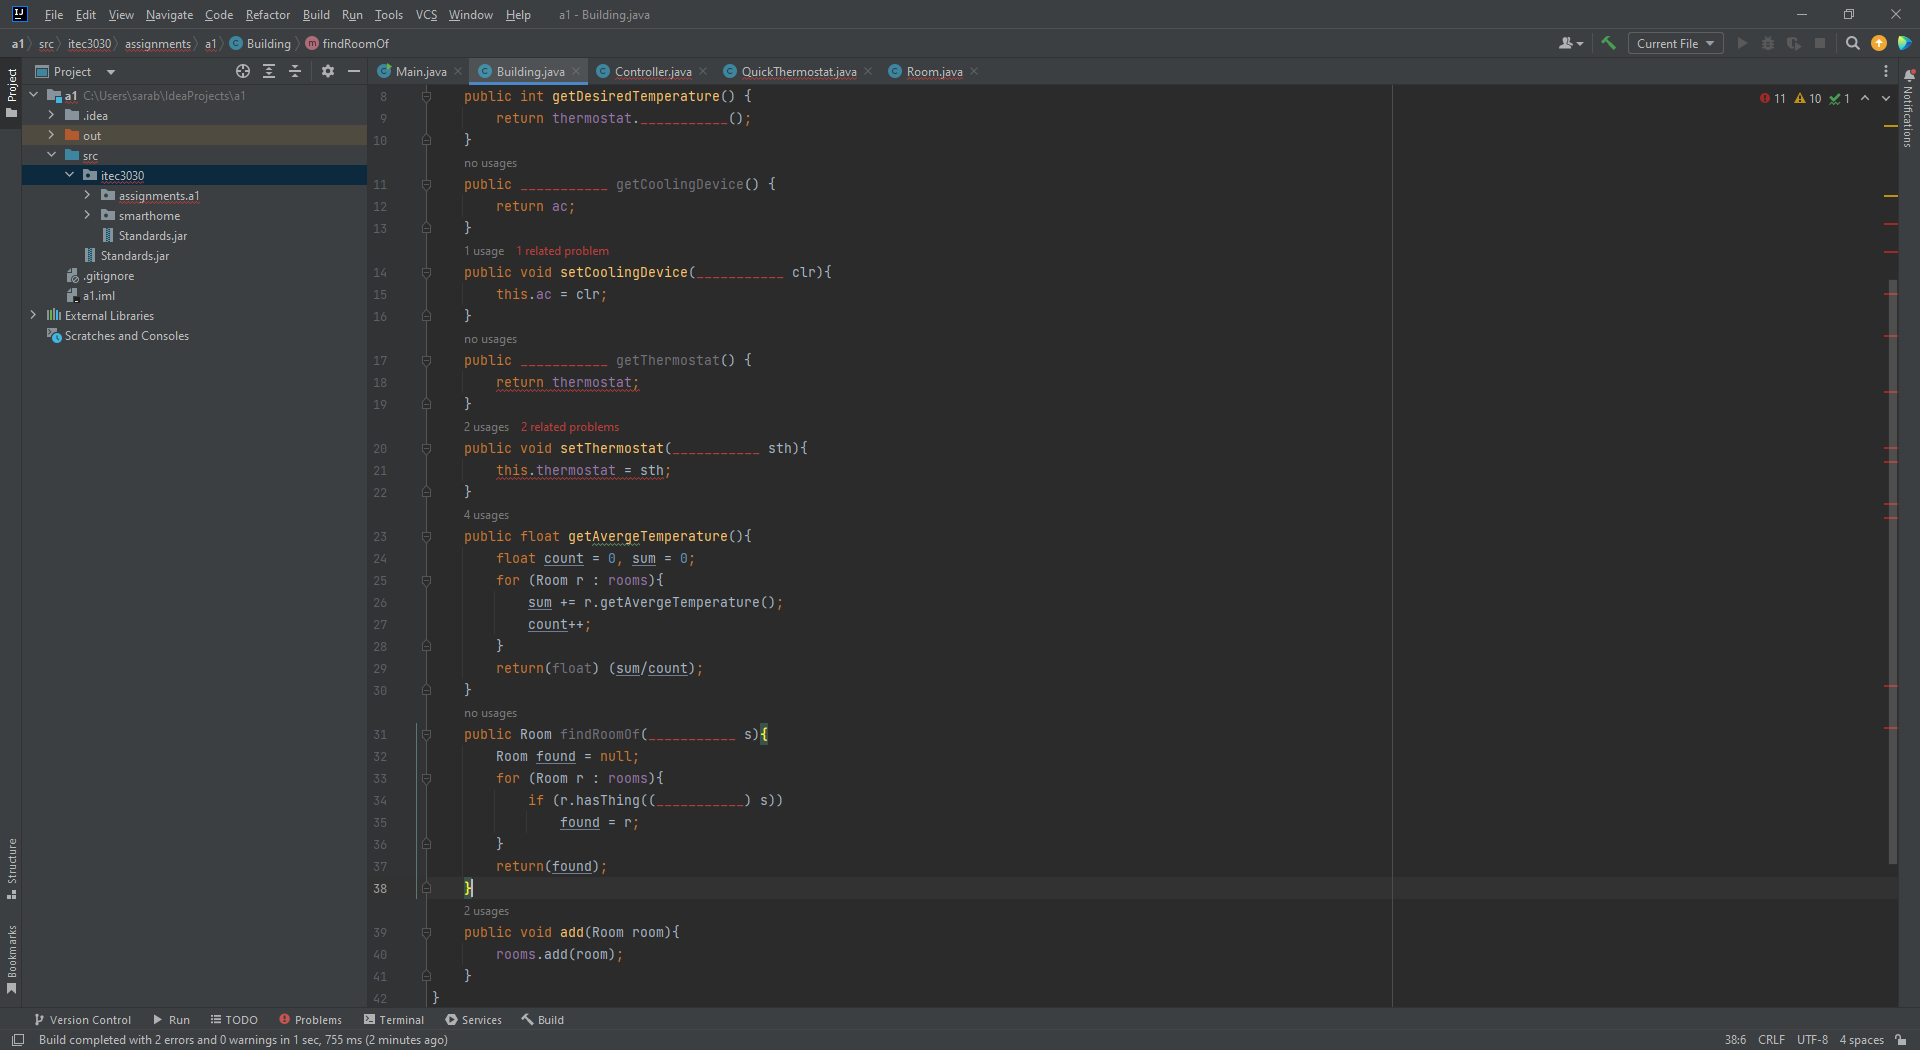Open the Notifications bell icon
Image resolution: width=1920 pixels, height=1050 pixels.
pos(1909,75)
